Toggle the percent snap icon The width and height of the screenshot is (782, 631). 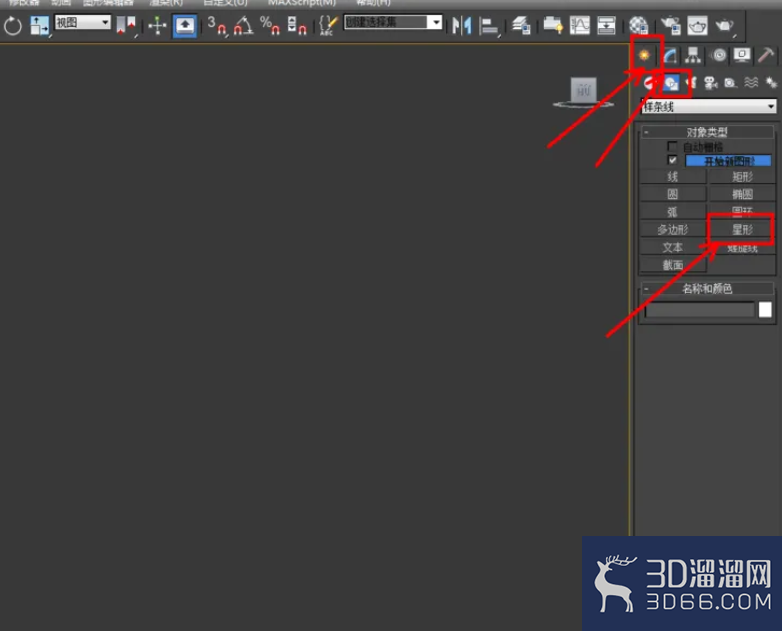click(270, 26)
